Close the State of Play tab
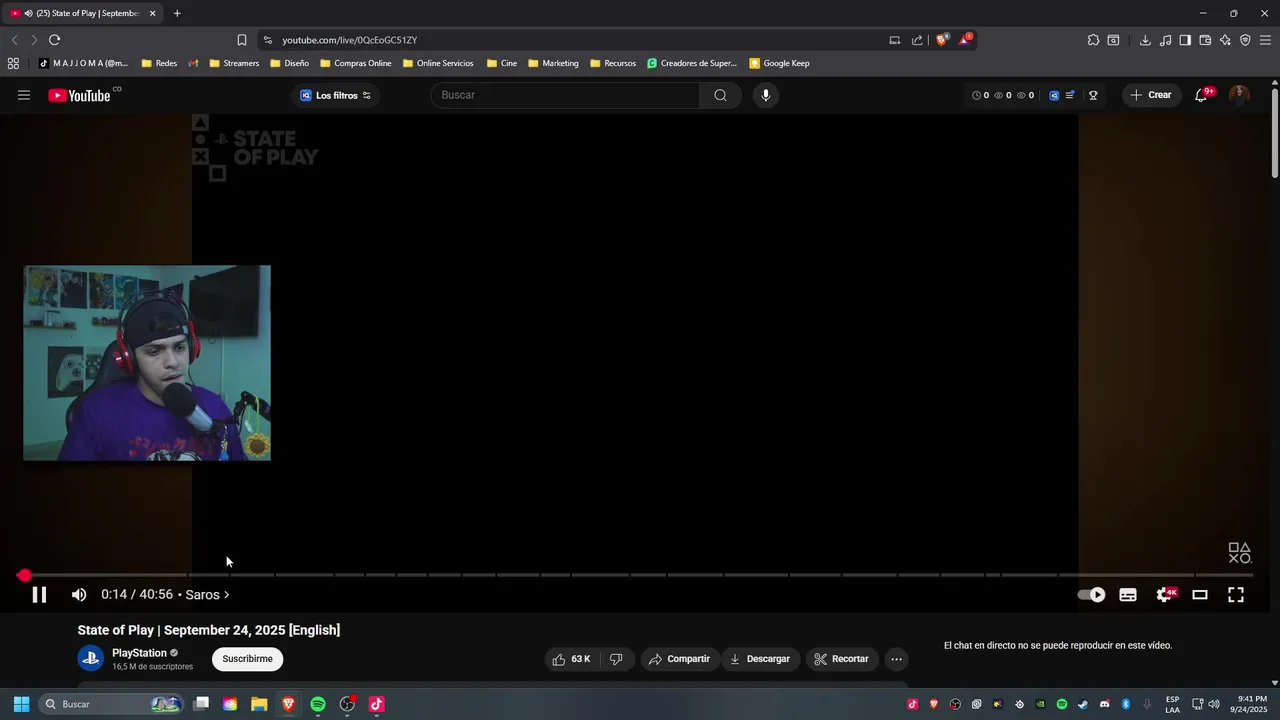The image size is (1280, 720). tap(153, 13)
